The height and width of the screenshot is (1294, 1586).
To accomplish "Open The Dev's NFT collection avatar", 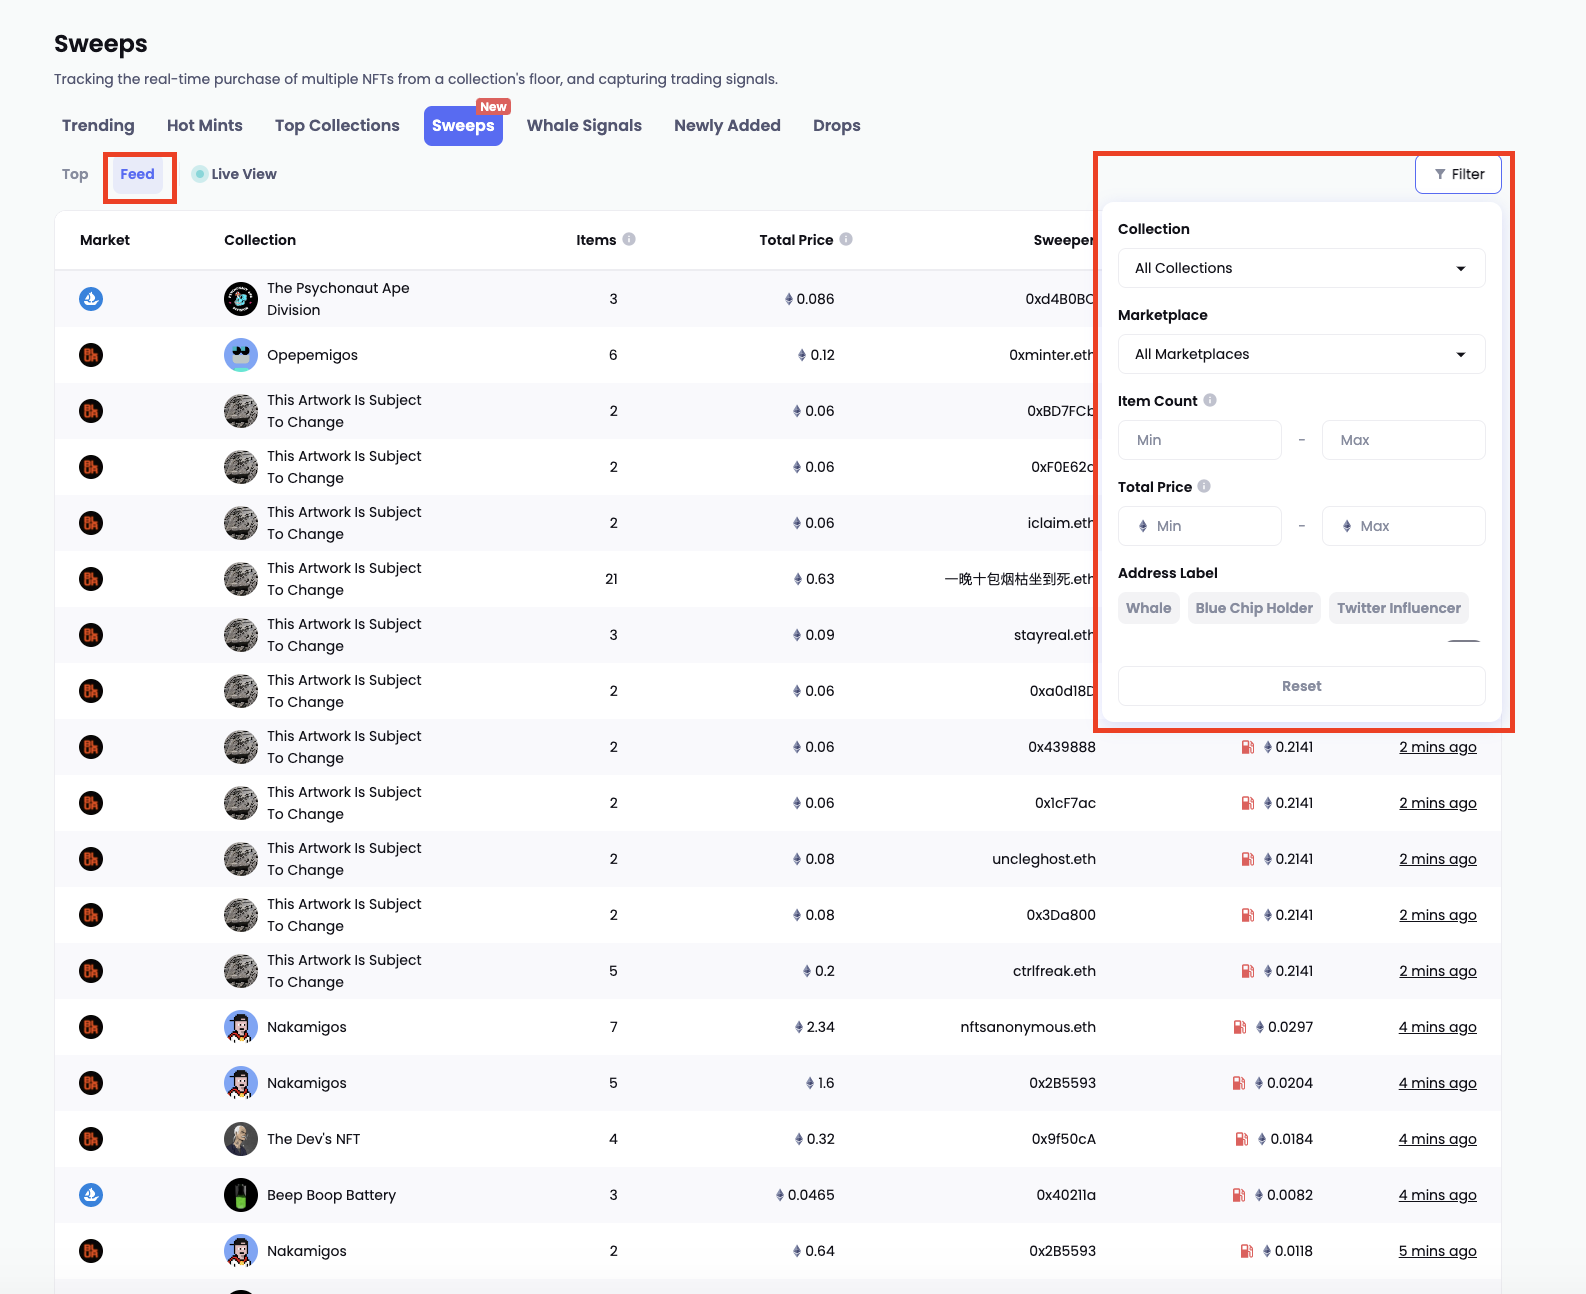I will (241, 1139).
